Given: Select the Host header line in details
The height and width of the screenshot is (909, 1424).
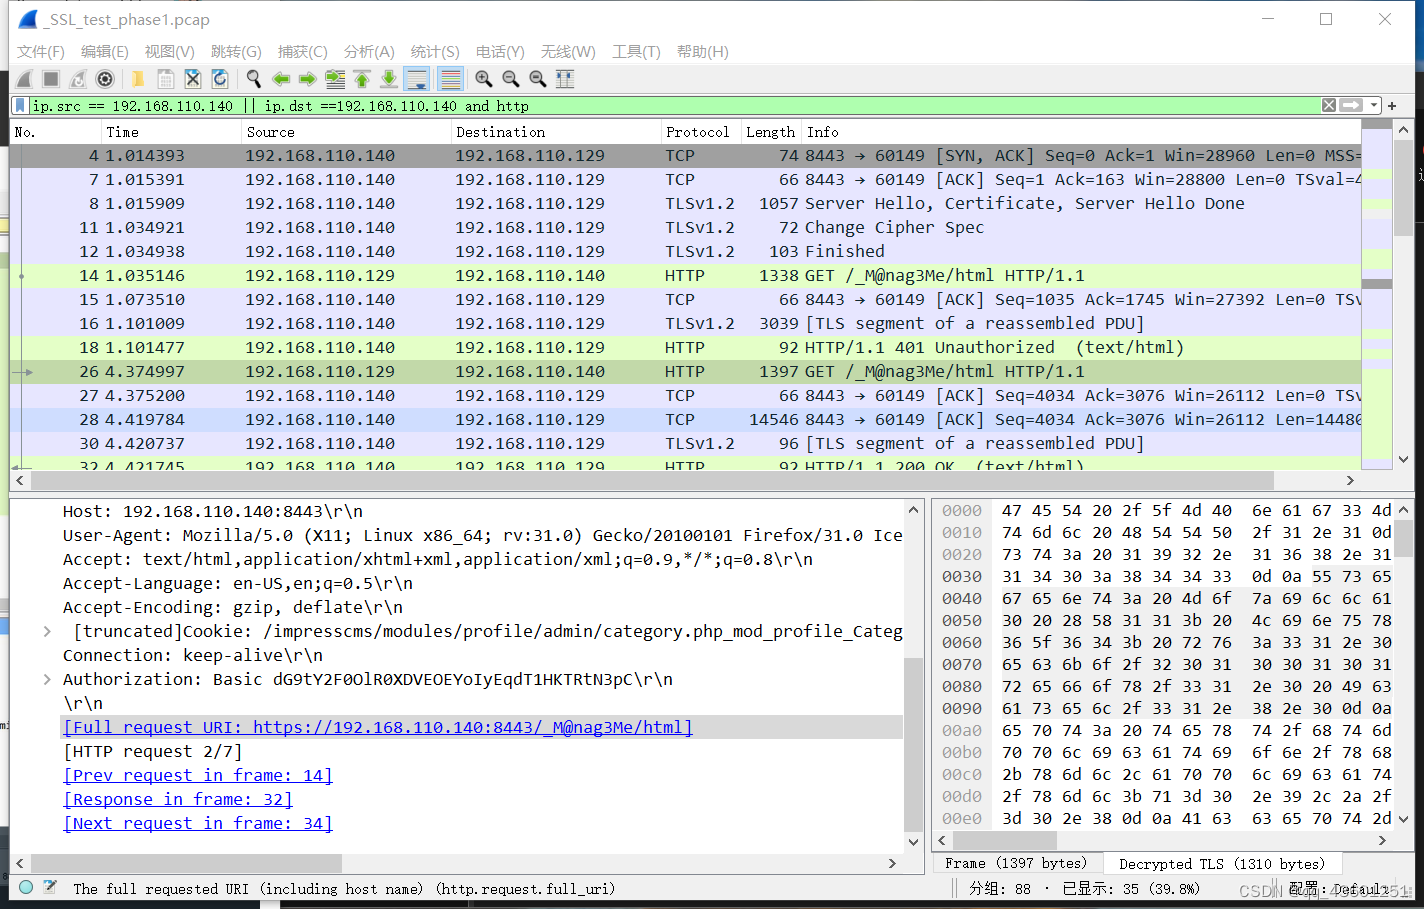Looking at the screenshot, I should click(x=213, y=511).
